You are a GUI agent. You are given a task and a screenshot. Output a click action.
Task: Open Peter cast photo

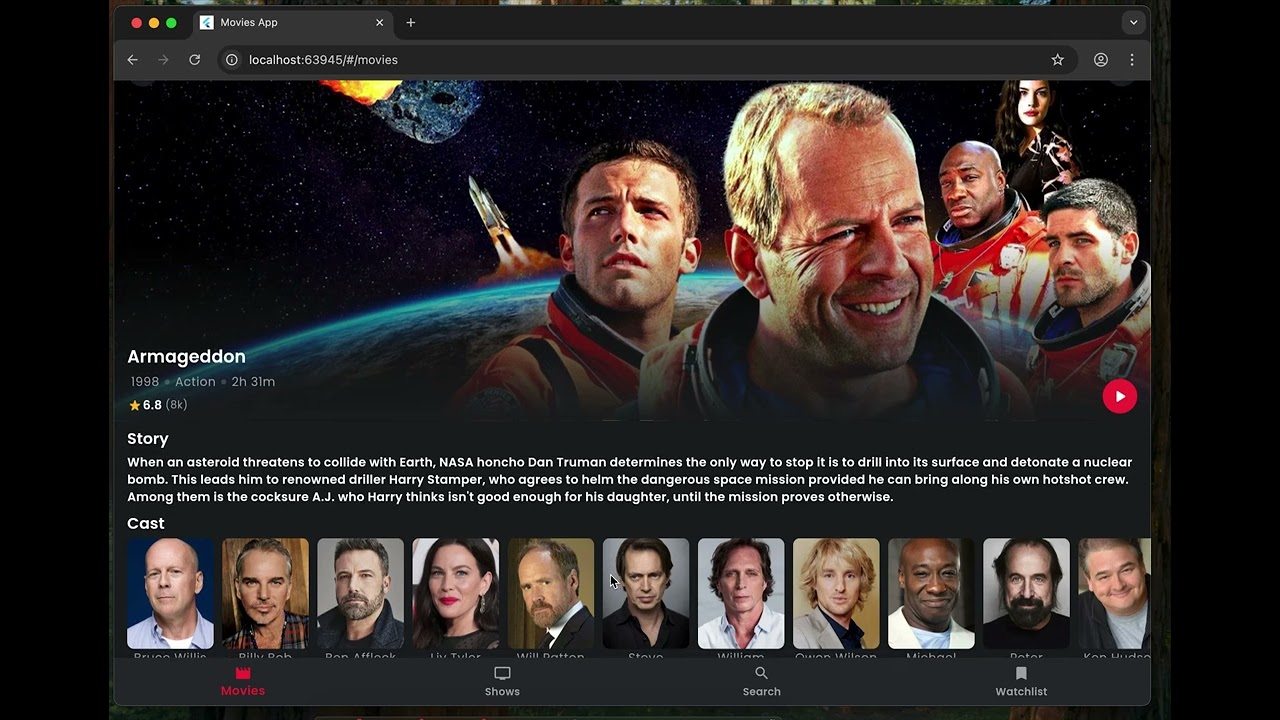[1026, 593]
